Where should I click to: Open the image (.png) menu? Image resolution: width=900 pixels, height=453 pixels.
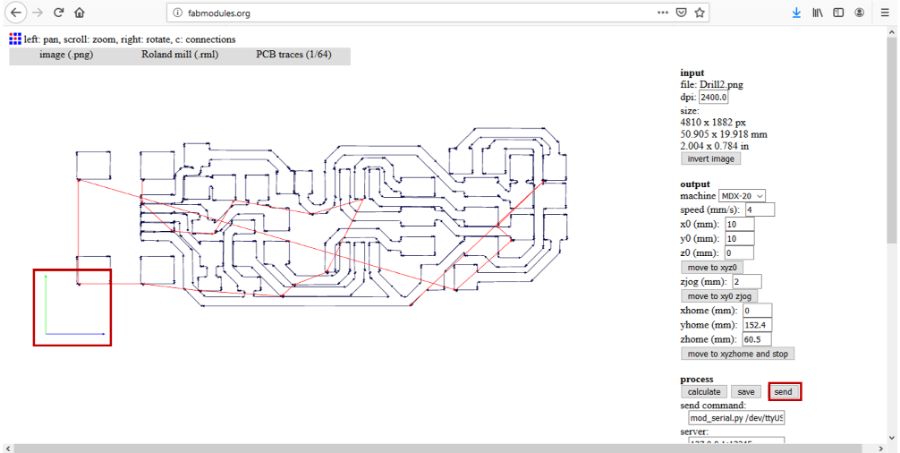tap(66, 55)
